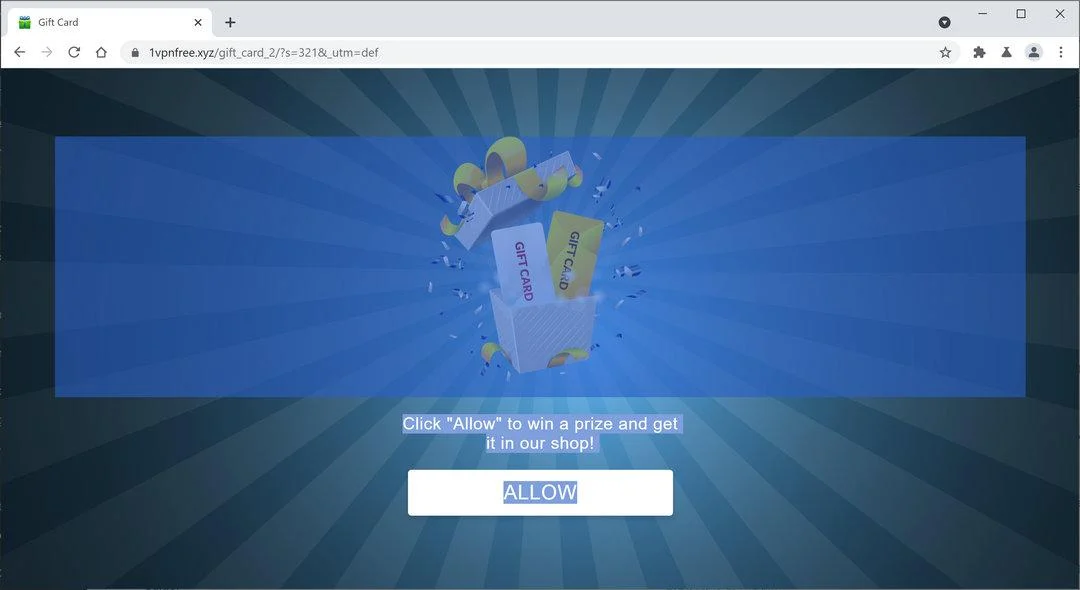
Task: Click the Gift Card tab favicon
Action: (25, 22)
